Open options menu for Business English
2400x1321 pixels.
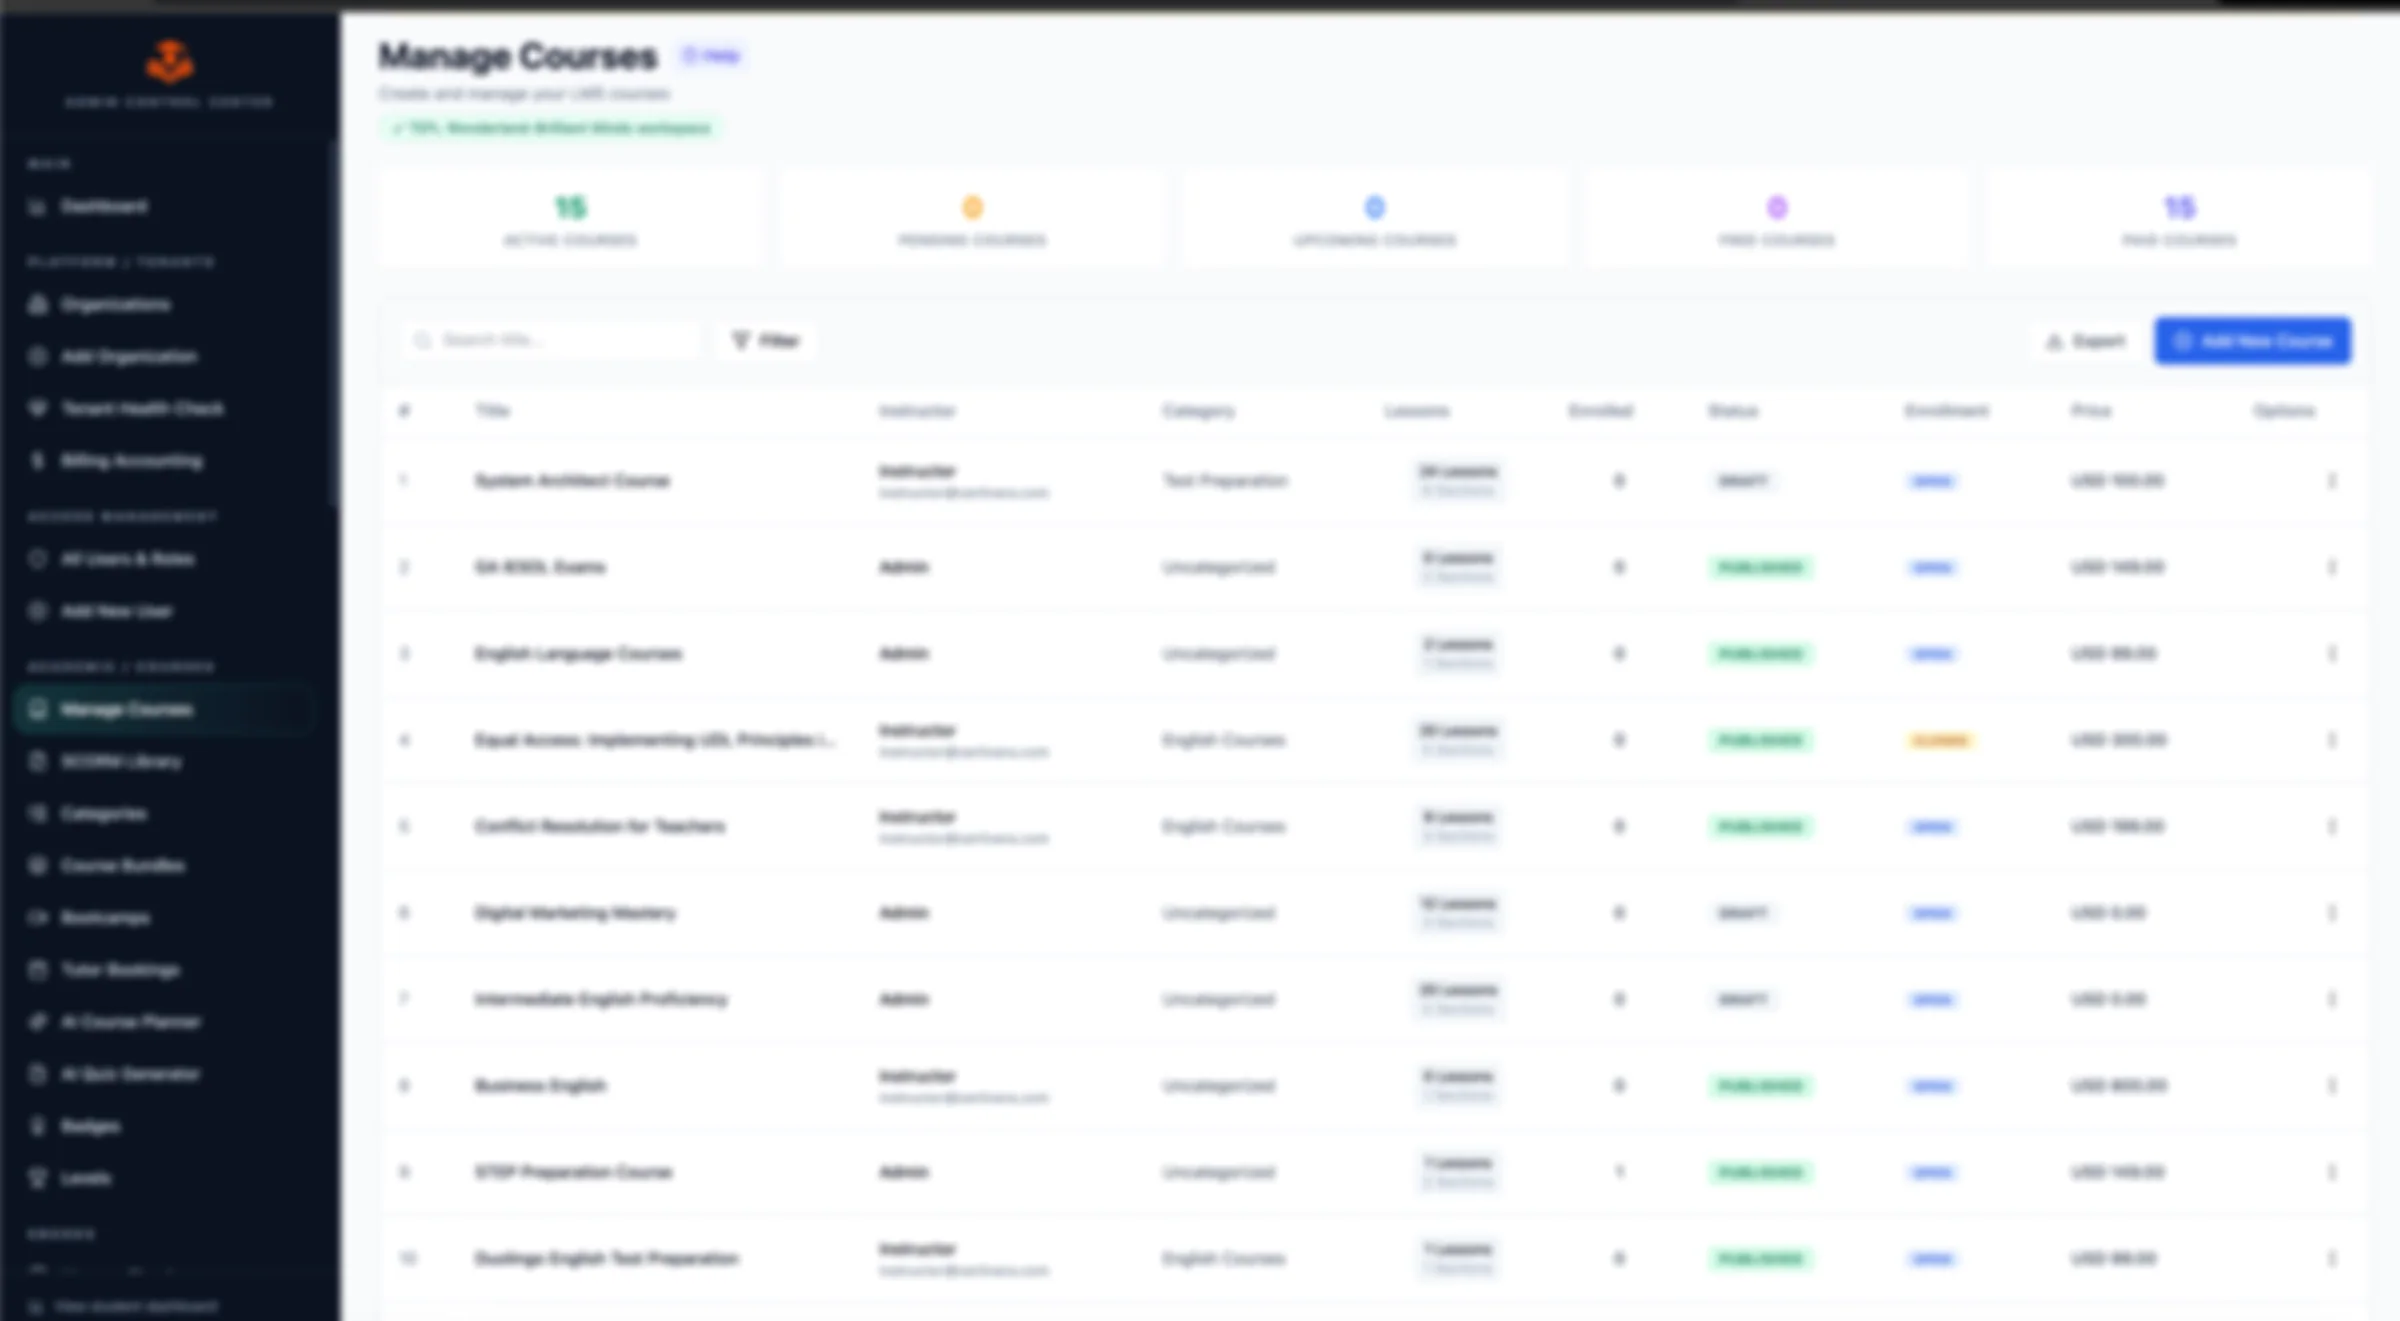click(x=2332, y=1086)
